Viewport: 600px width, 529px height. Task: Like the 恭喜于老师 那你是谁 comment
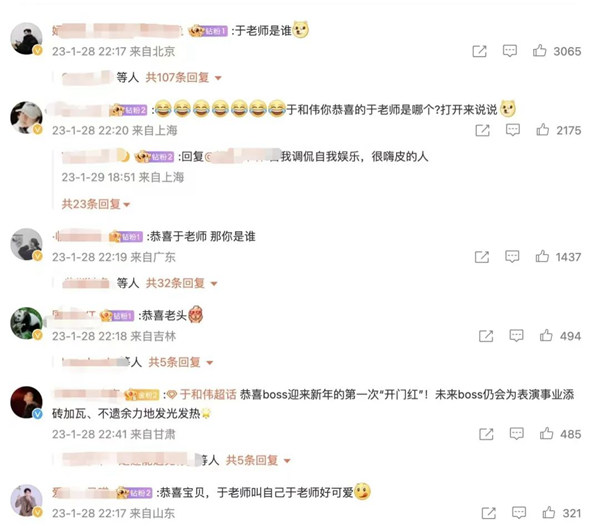pyautogui.click(x=542, y=256)
